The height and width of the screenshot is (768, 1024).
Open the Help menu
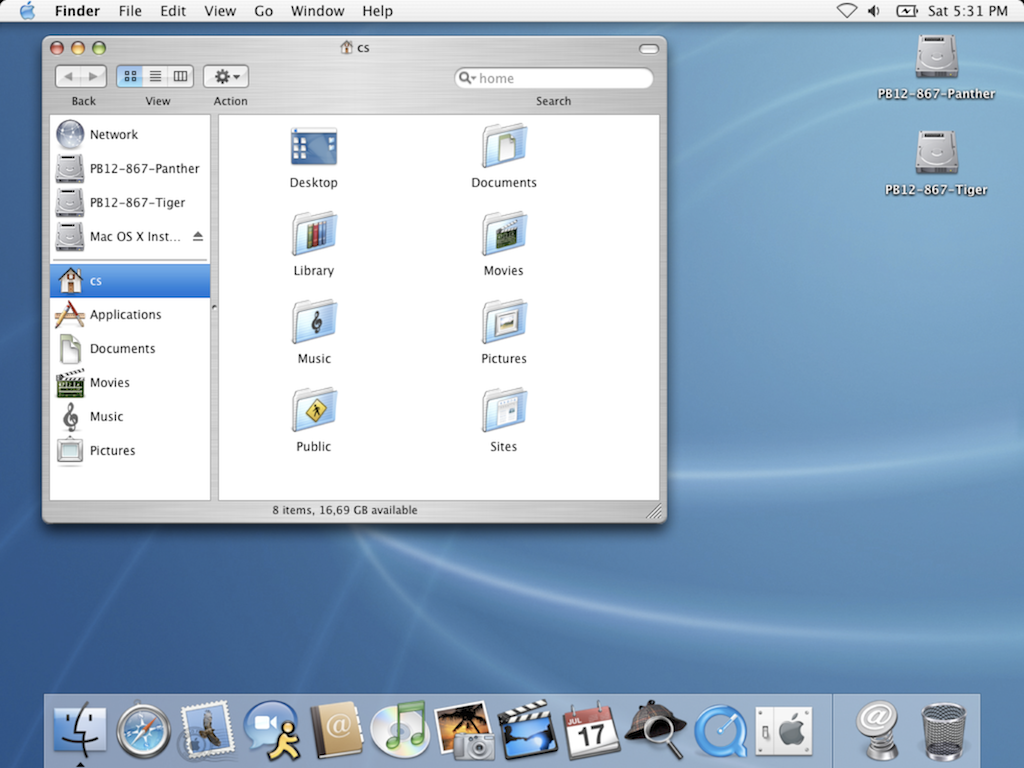(x=377, y=11)
